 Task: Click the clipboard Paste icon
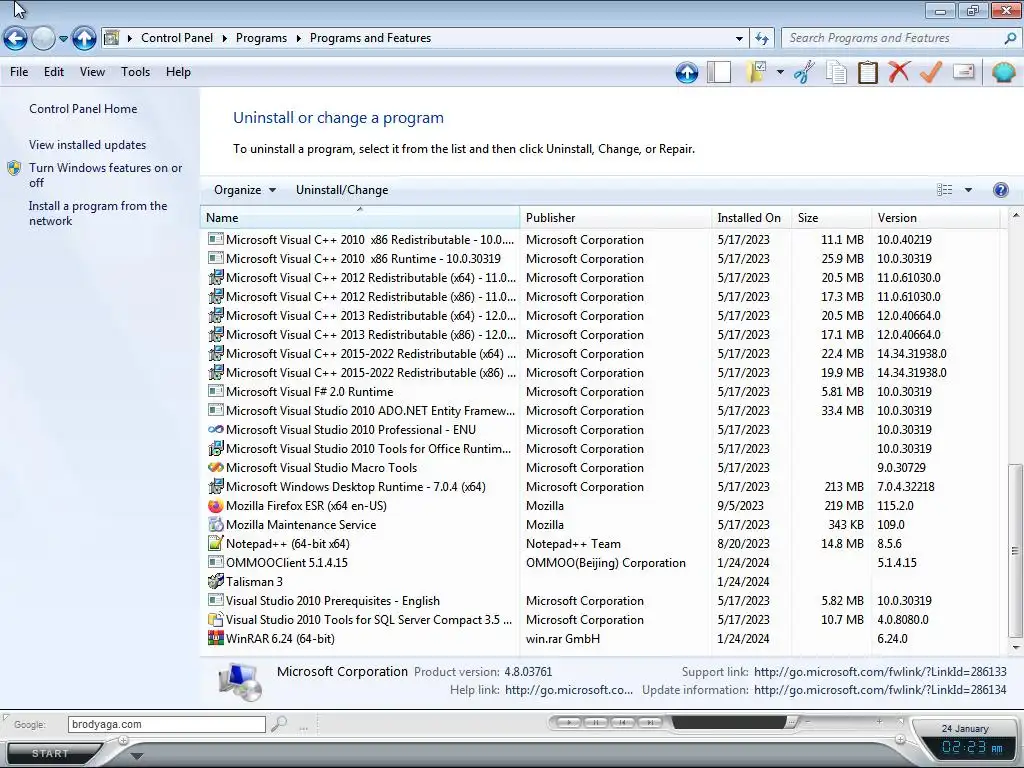867,72
